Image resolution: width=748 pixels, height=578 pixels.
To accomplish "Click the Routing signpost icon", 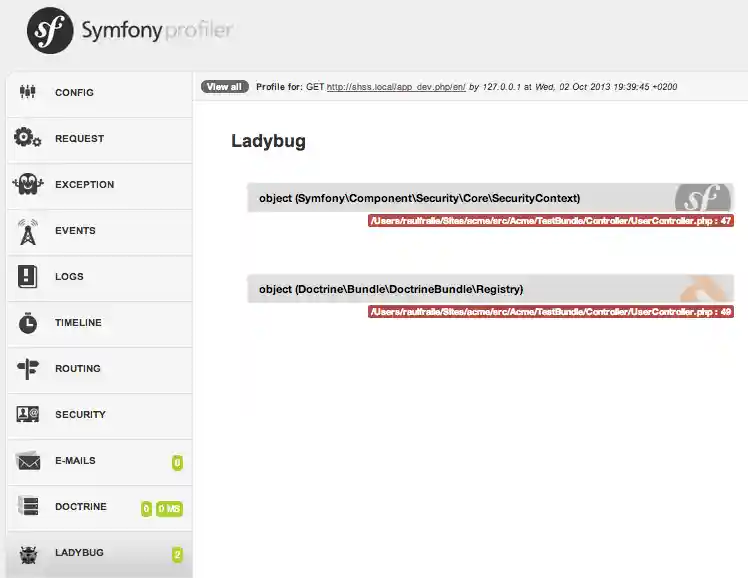I will click(x=28, y=369).
